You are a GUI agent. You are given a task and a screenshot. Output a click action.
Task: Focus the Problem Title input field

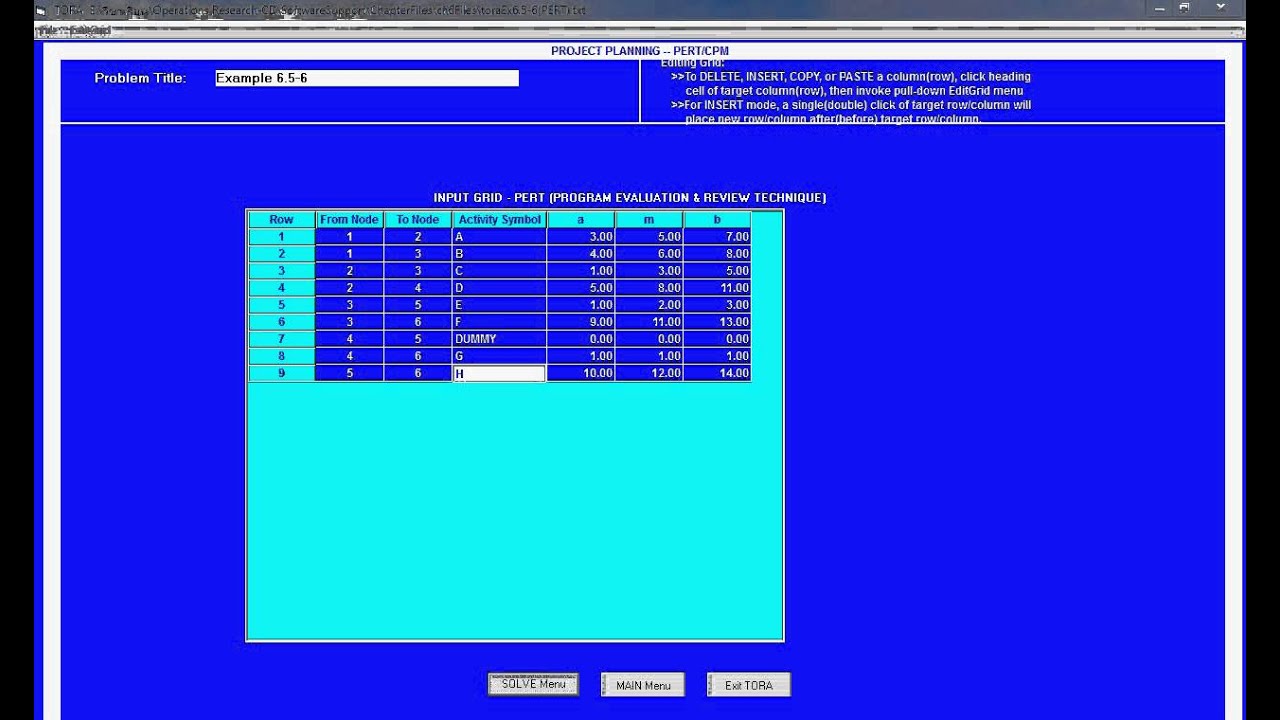pyautogui.click(x=367, y=78)
